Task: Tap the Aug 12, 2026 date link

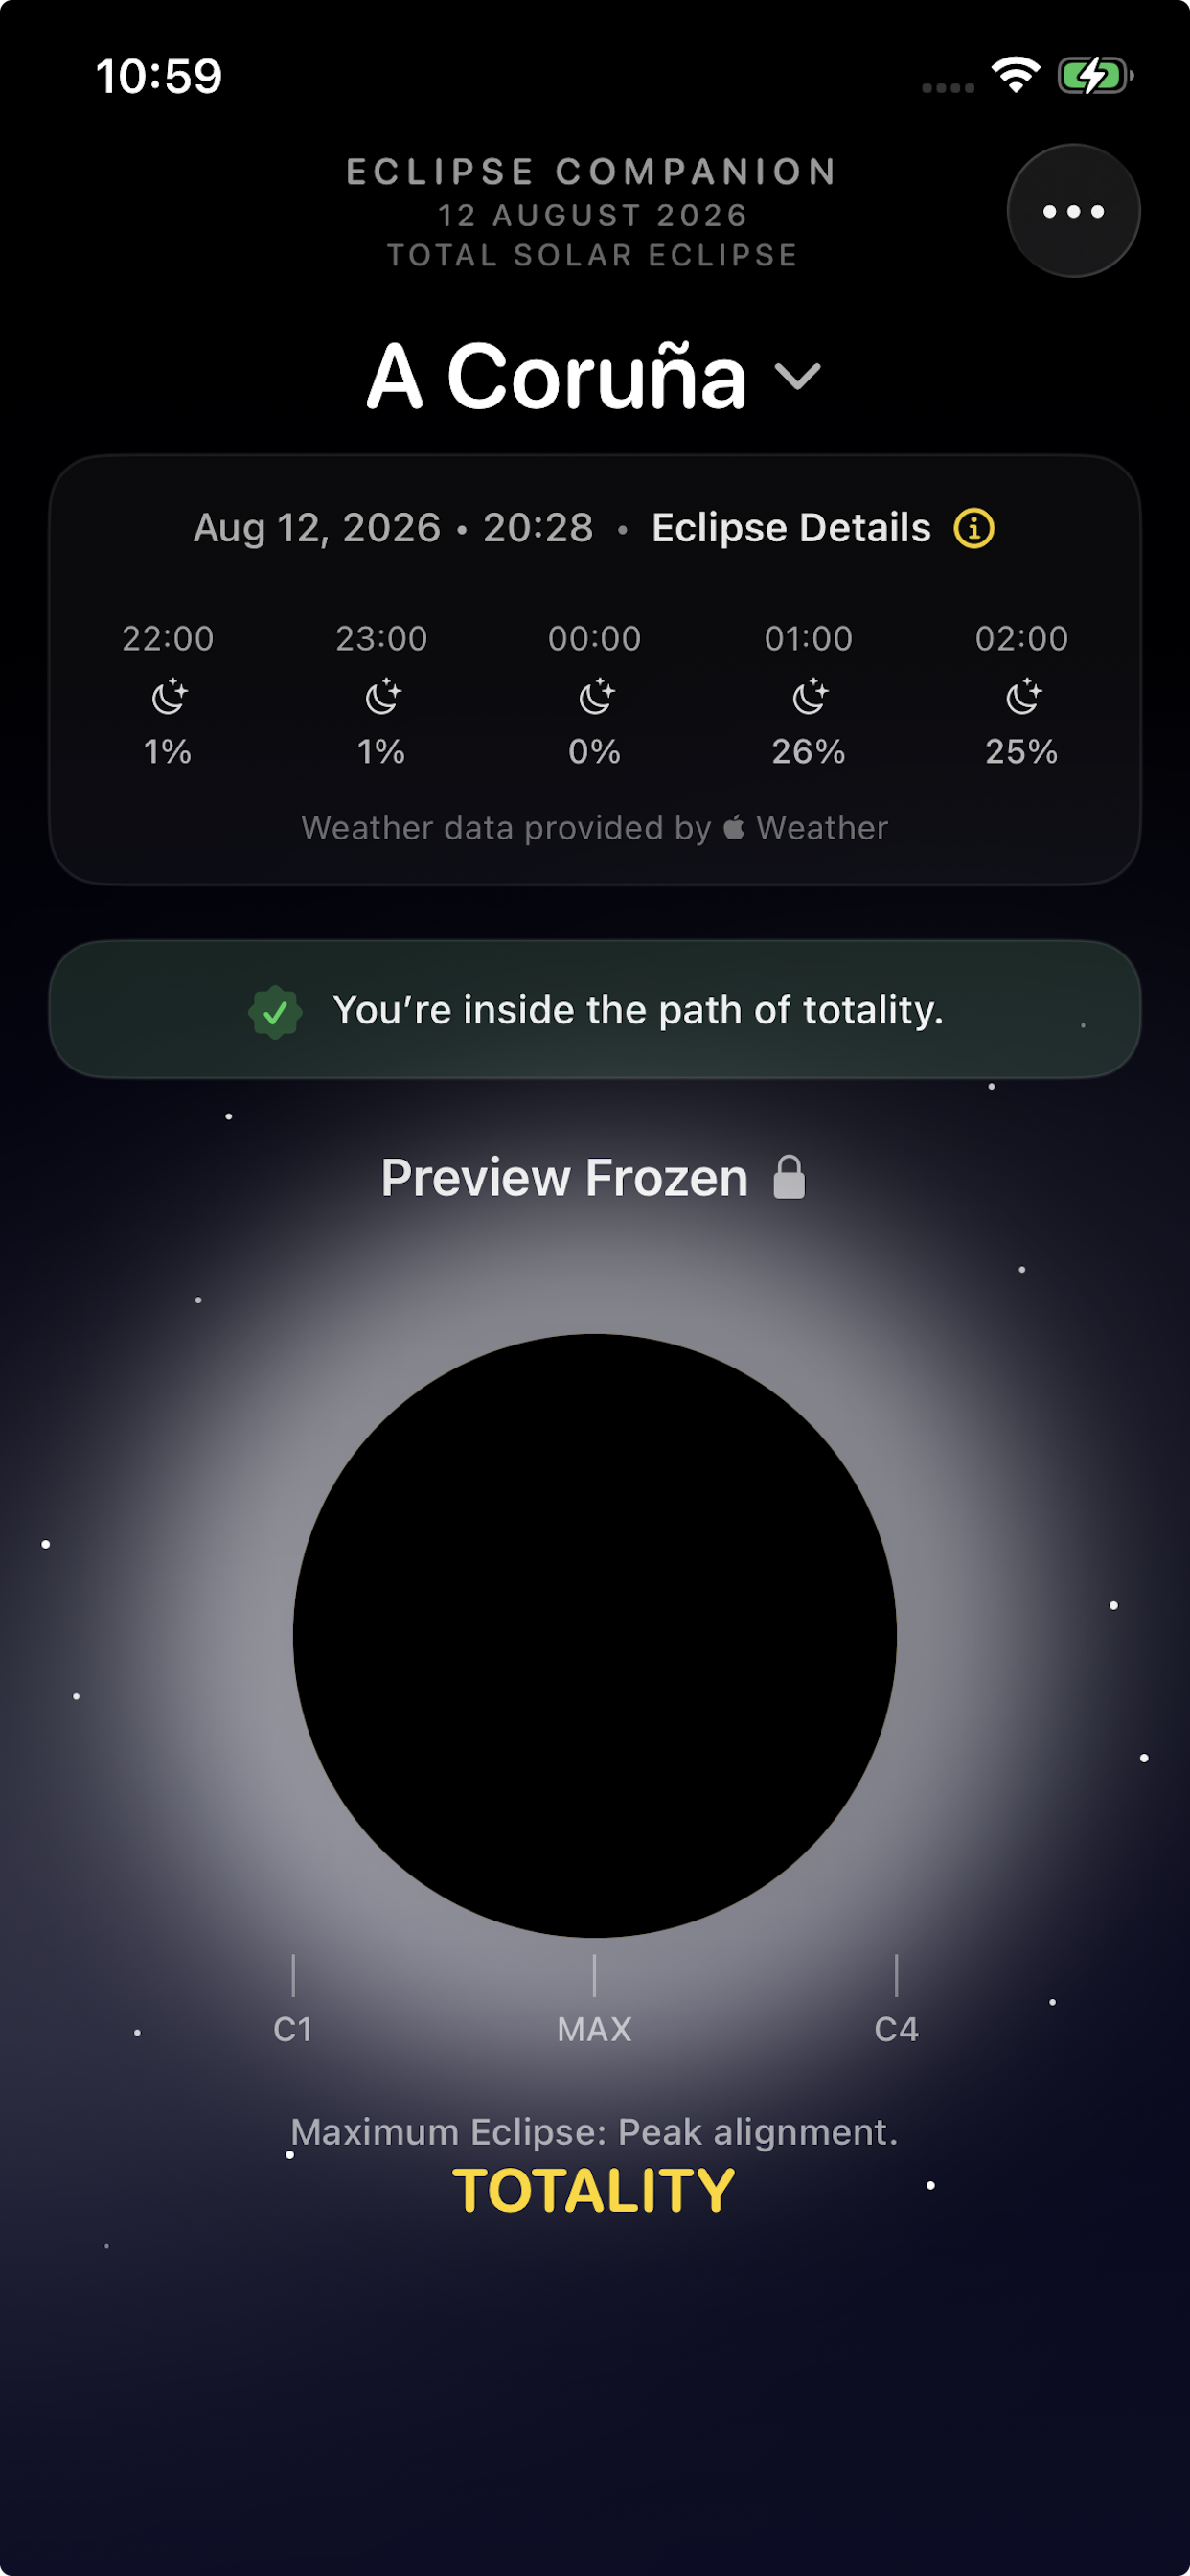Action: click(315, 528)
